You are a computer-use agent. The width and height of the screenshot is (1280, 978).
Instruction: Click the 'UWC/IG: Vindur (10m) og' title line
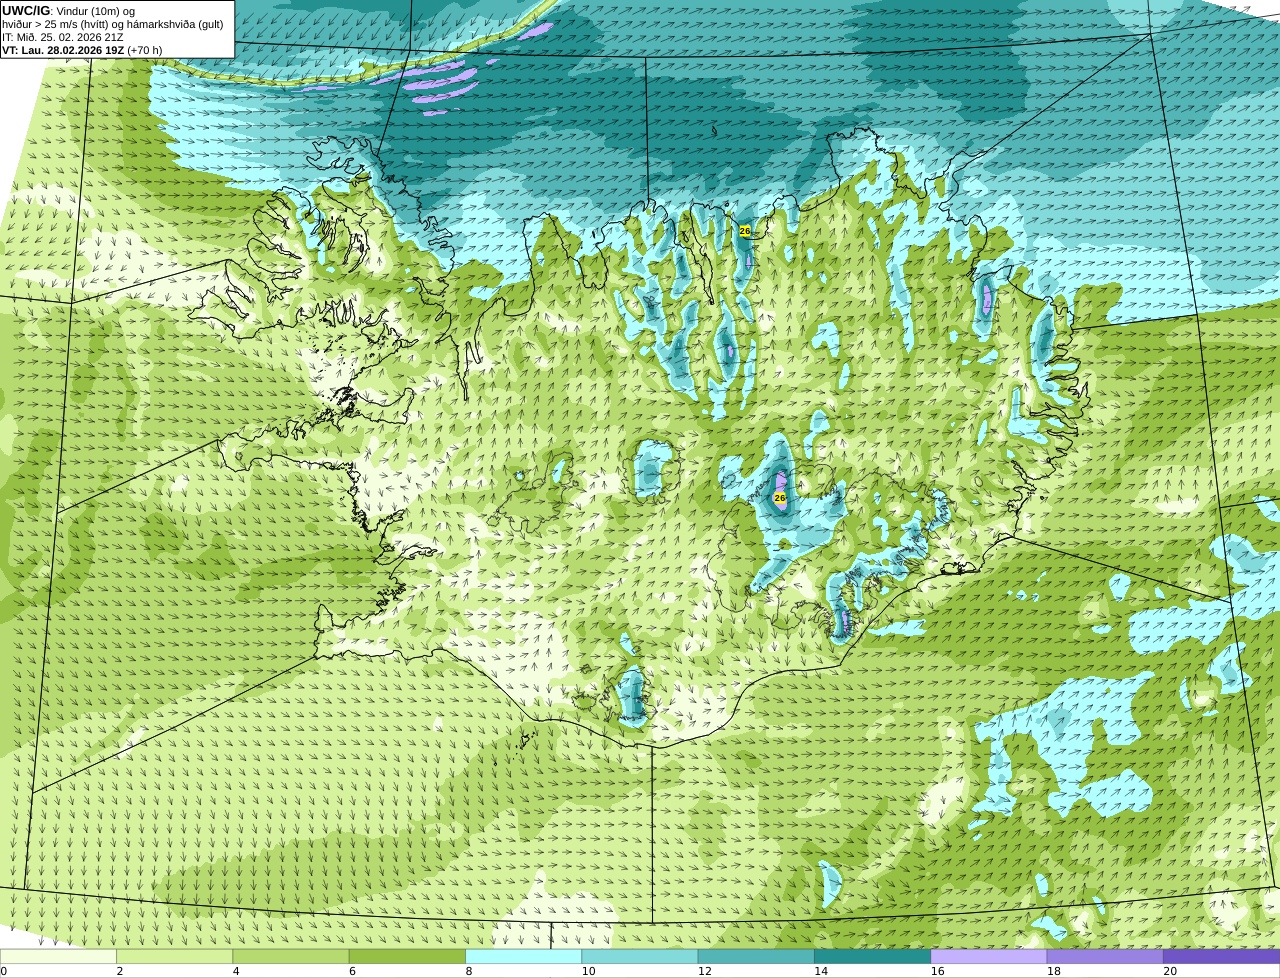[68, 10]
